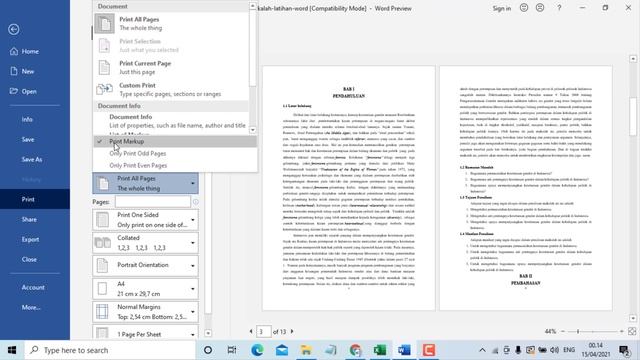Open Google Chrome from taskbar

pos(355,350)
